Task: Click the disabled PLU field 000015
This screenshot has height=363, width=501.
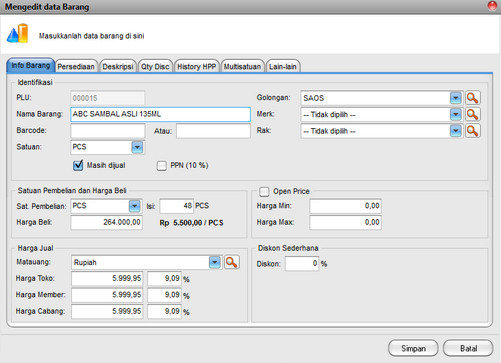Action: 108,98
